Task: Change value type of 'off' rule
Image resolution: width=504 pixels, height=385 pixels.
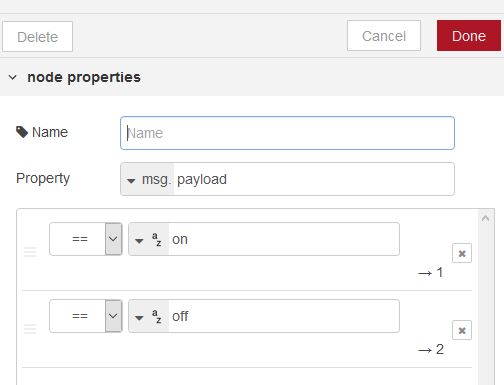Action: coord(148,316)
